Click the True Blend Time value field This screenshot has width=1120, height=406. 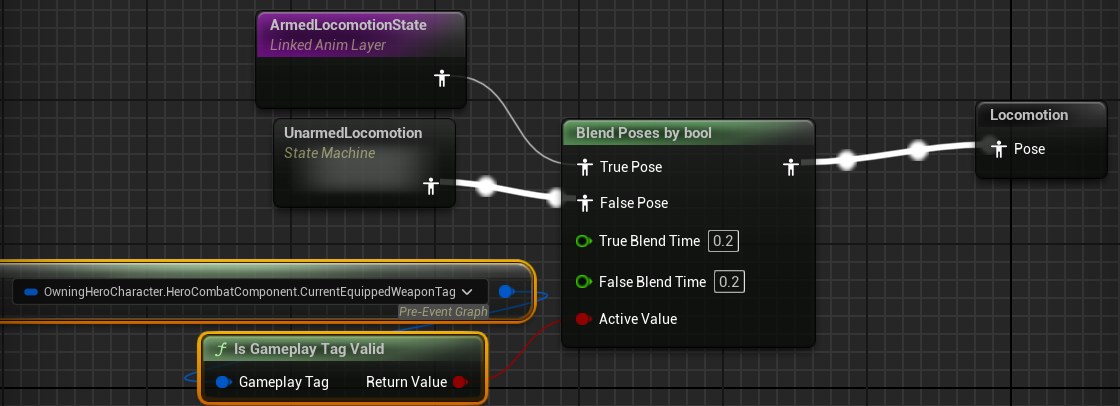tap(723, 241)
